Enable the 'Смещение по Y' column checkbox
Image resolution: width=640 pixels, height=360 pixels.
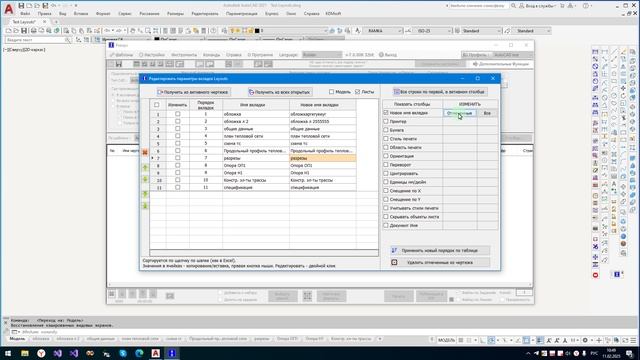click(x=386, y=199)
